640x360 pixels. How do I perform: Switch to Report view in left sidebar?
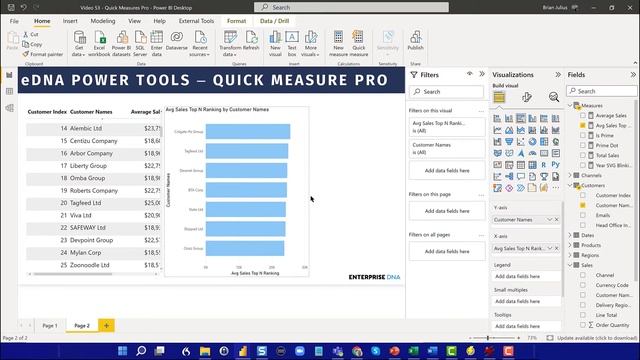tap(9, 75)
